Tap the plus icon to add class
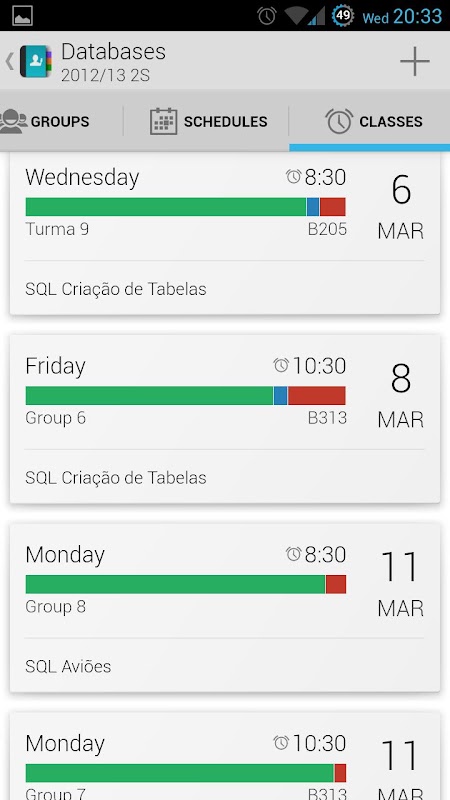This screenshot has height=800, width=450. (x=414, y=61)
